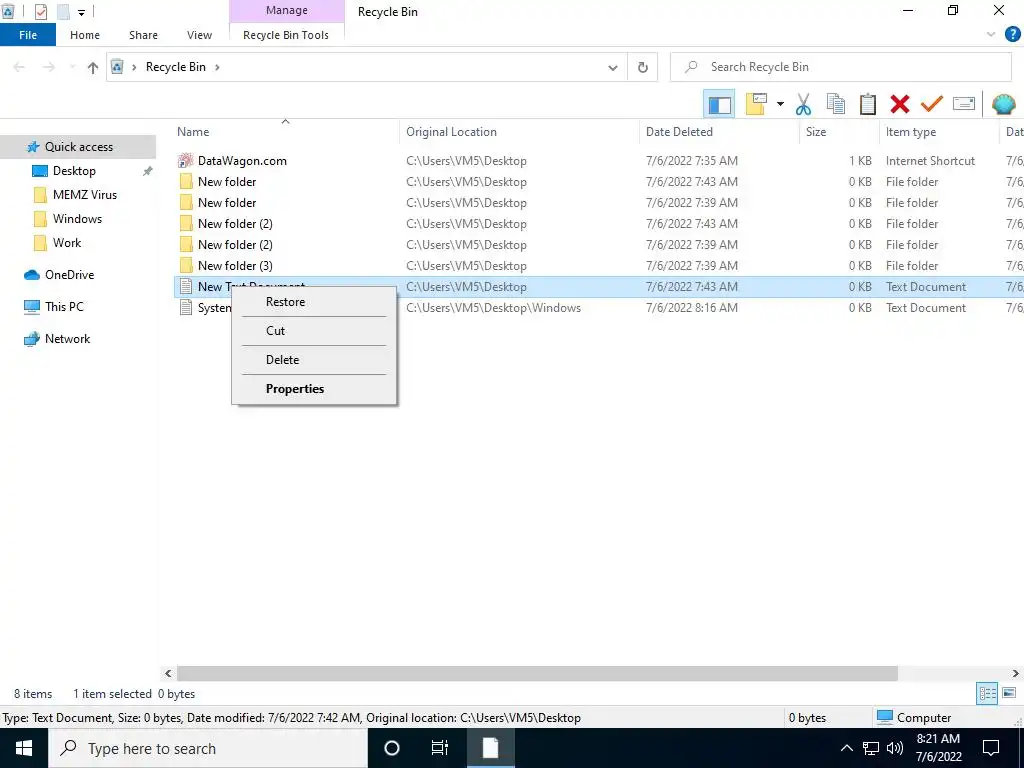Select Quick access in navigation pane
The width and height of the screenshot is (1024, 768).
click(78, 147)
